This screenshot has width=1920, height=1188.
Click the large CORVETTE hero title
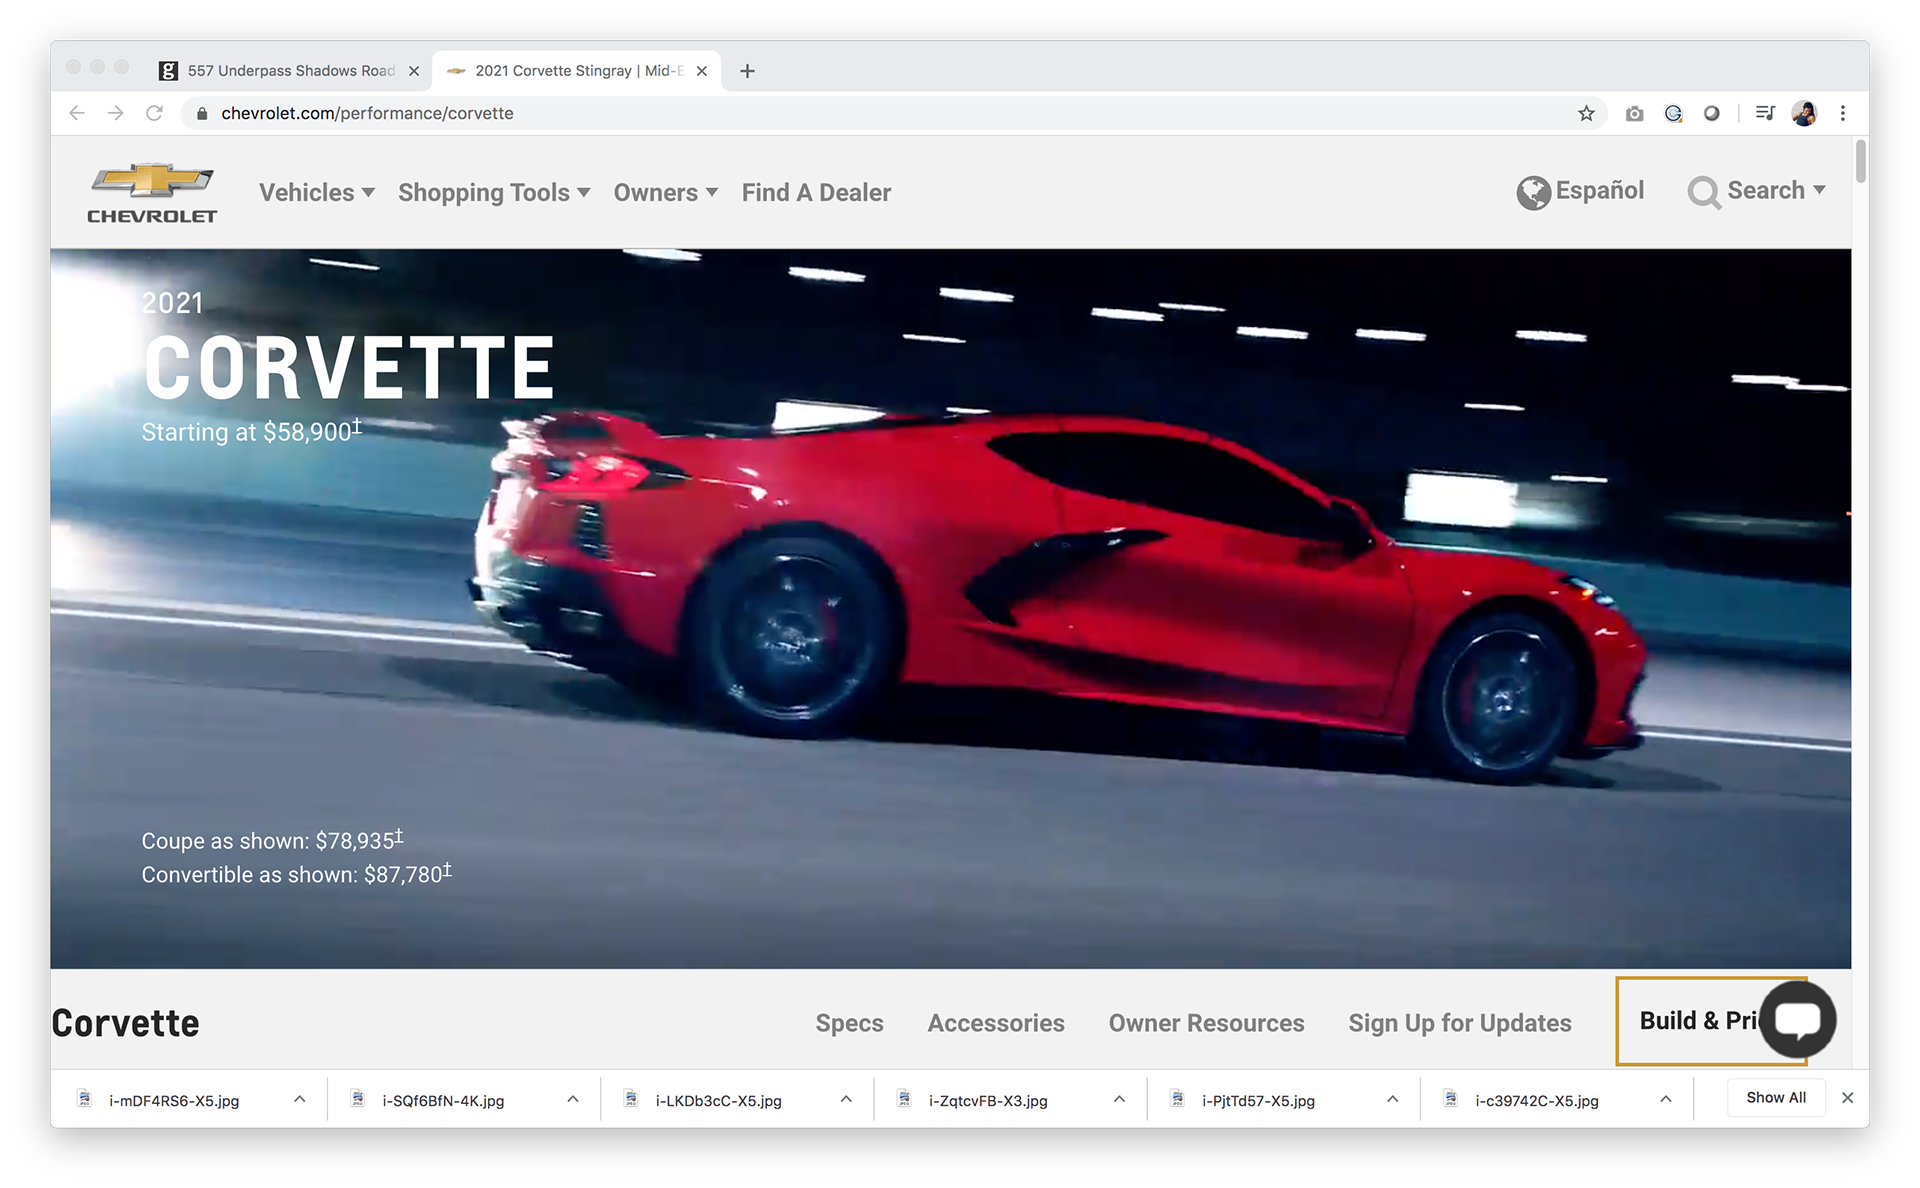[349, 367]
